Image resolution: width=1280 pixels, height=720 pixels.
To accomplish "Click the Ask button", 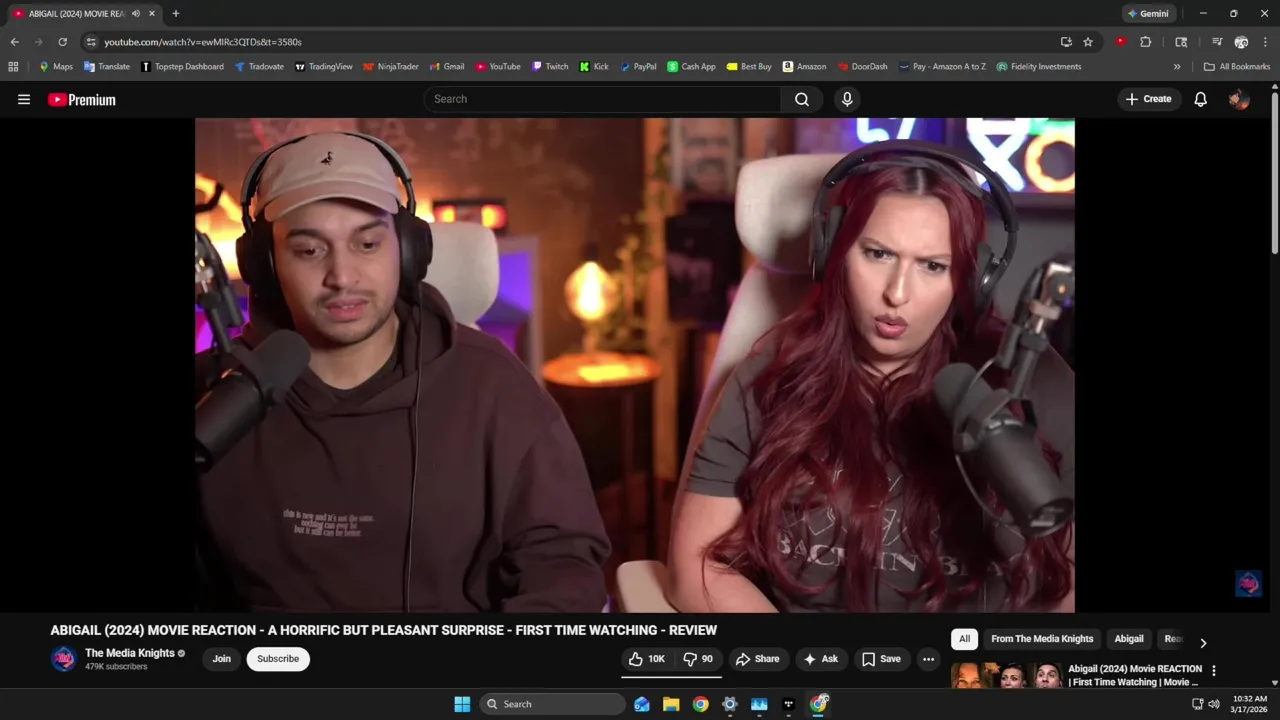I will click(821, 659).
